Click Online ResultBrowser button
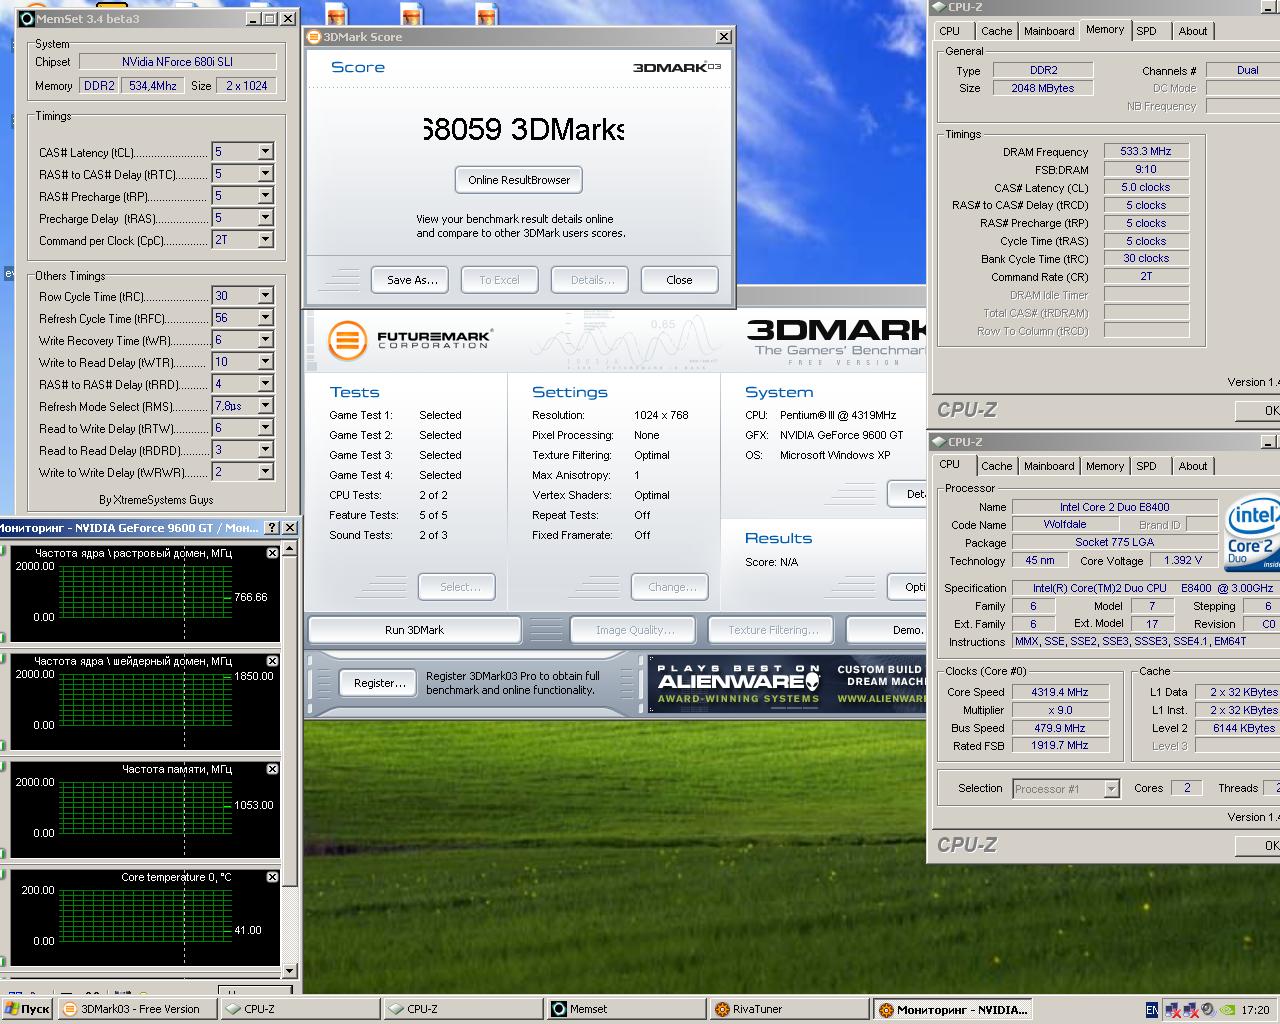This screenshot has height=1024, width=1280. pyautogui.click(x=519, y=180)
